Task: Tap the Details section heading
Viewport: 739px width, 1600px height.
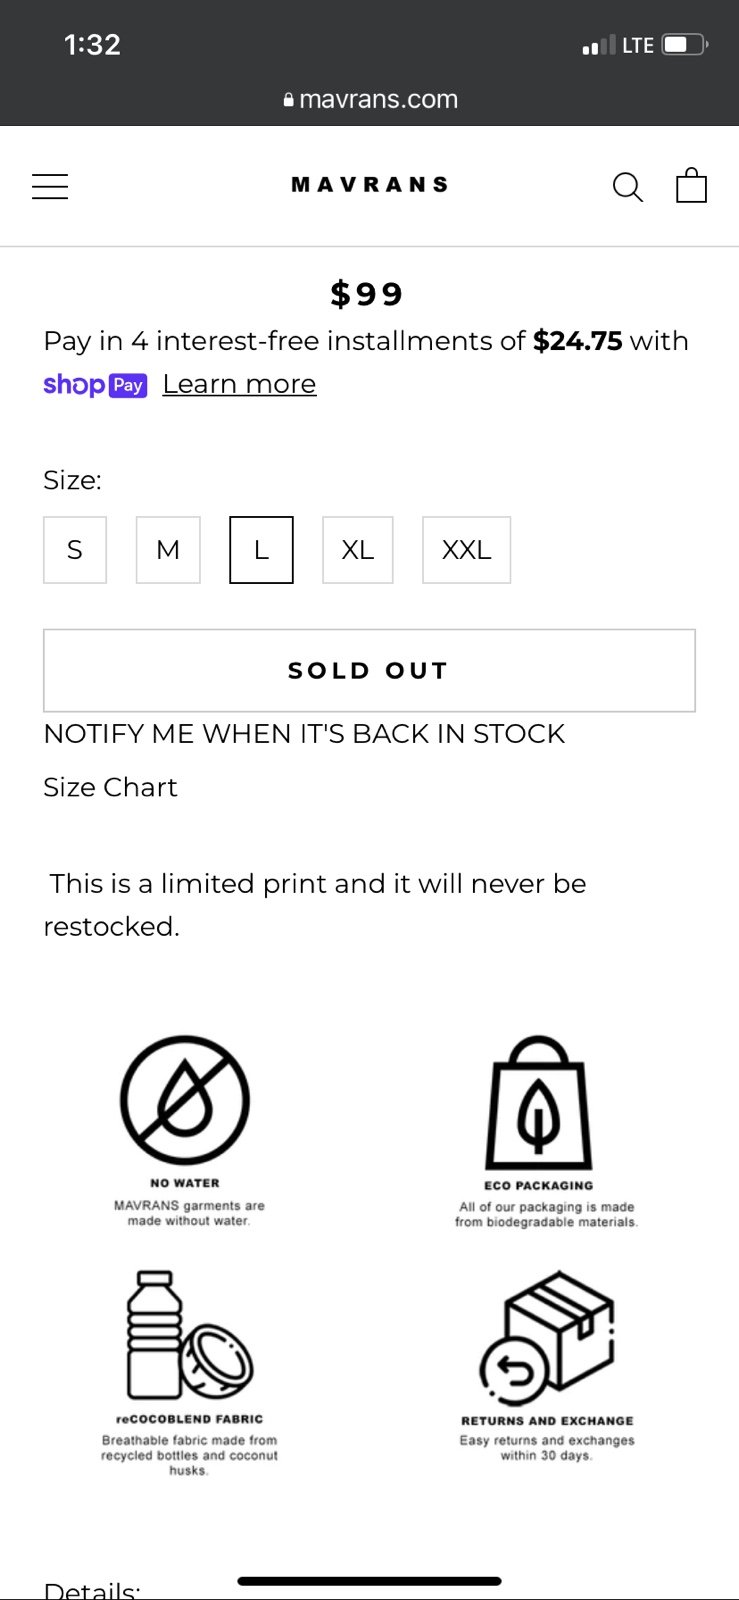Action: point(92,1590)
